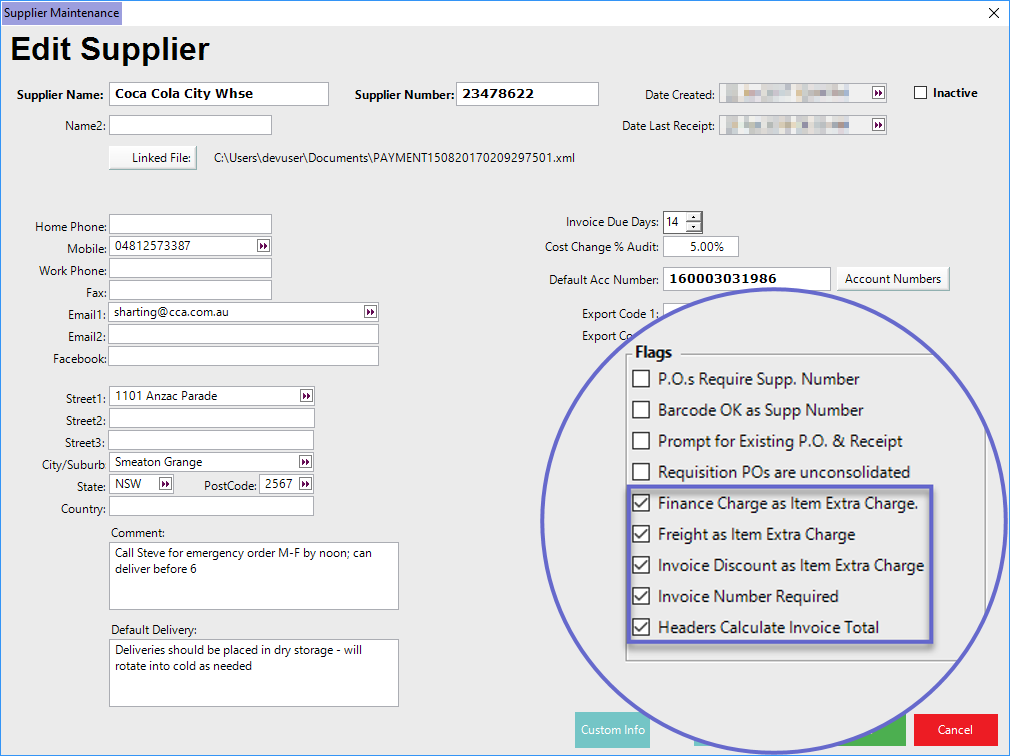Expand the PostCode dropdown arrow
Screen dimensions: 1010x756
[305, 485]
